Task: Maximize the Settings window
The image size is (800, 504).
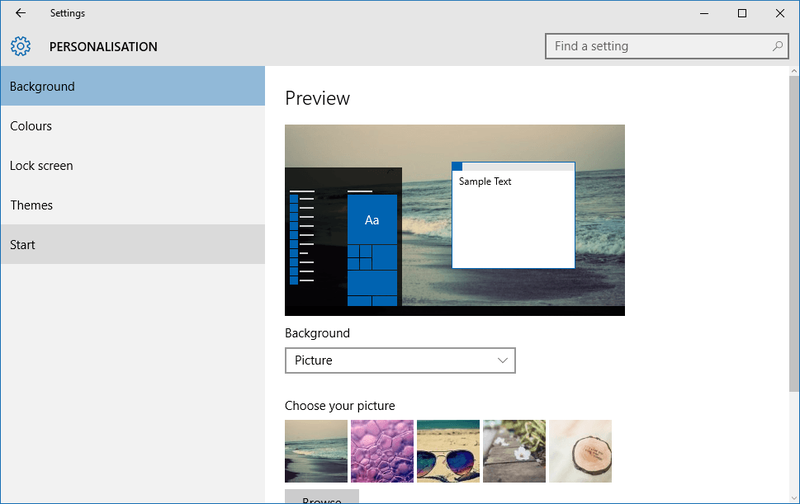Action: coord(742,13)
